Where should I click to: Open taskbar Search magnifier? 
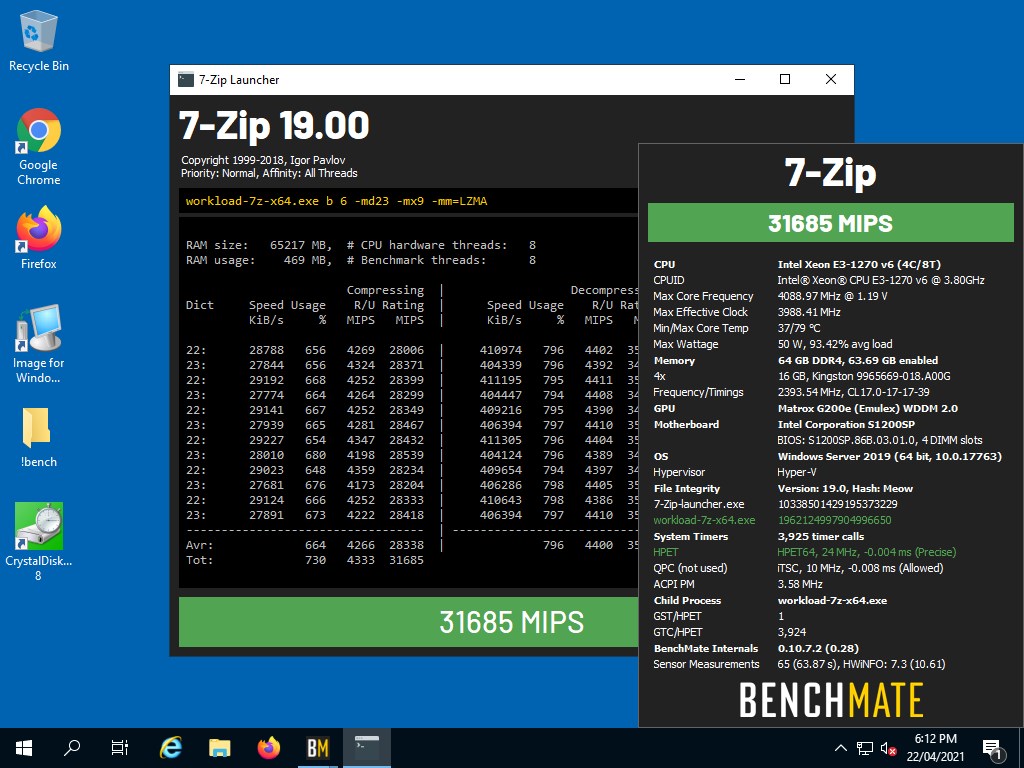pyautogui.click(x=72, y=748)
